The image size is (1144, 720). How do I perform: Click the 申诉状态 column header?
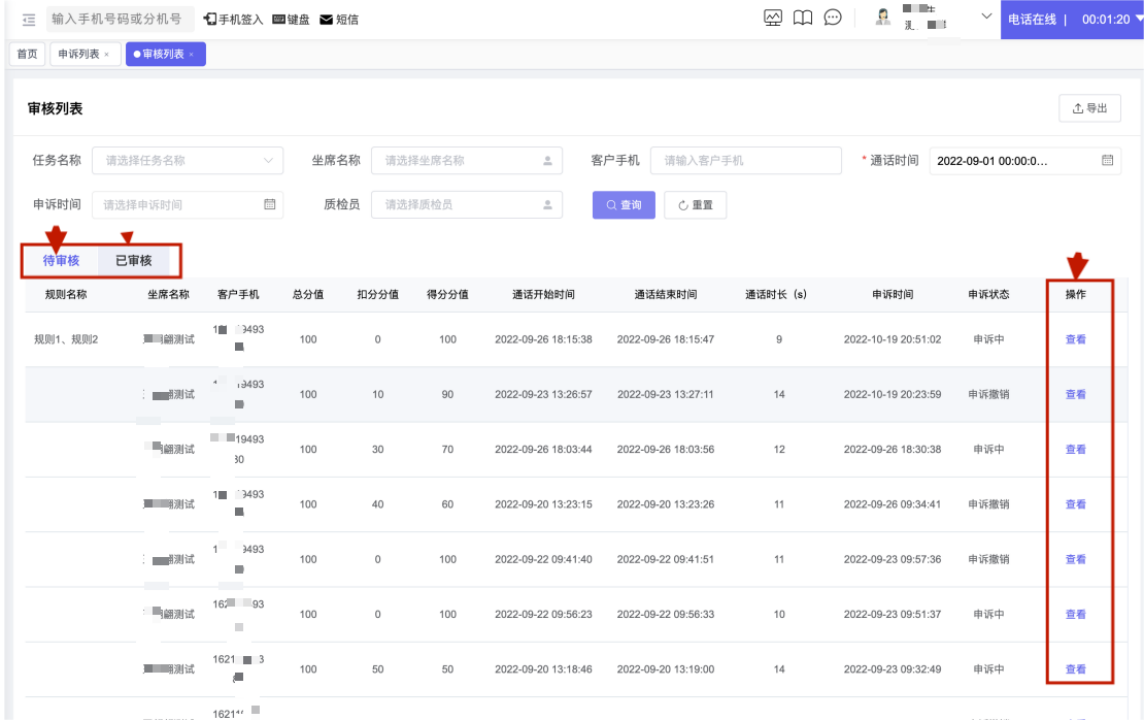pyautogui.click(x=989, y=295)
